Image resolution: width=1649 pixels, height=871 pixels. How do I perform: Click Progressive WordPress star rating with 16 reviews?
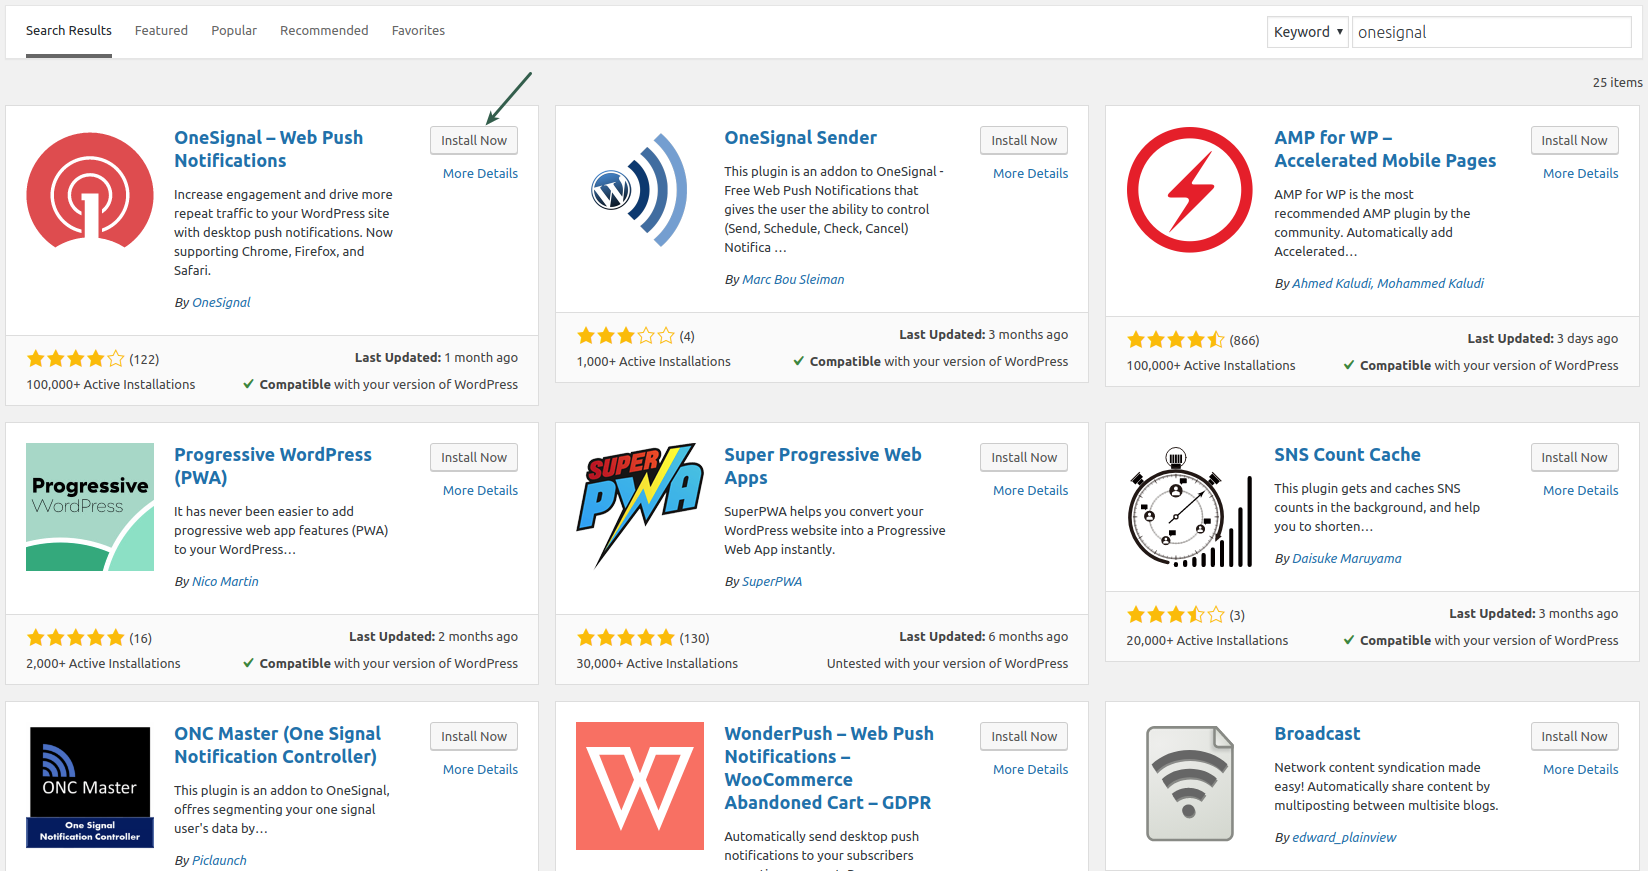(76, 637)
